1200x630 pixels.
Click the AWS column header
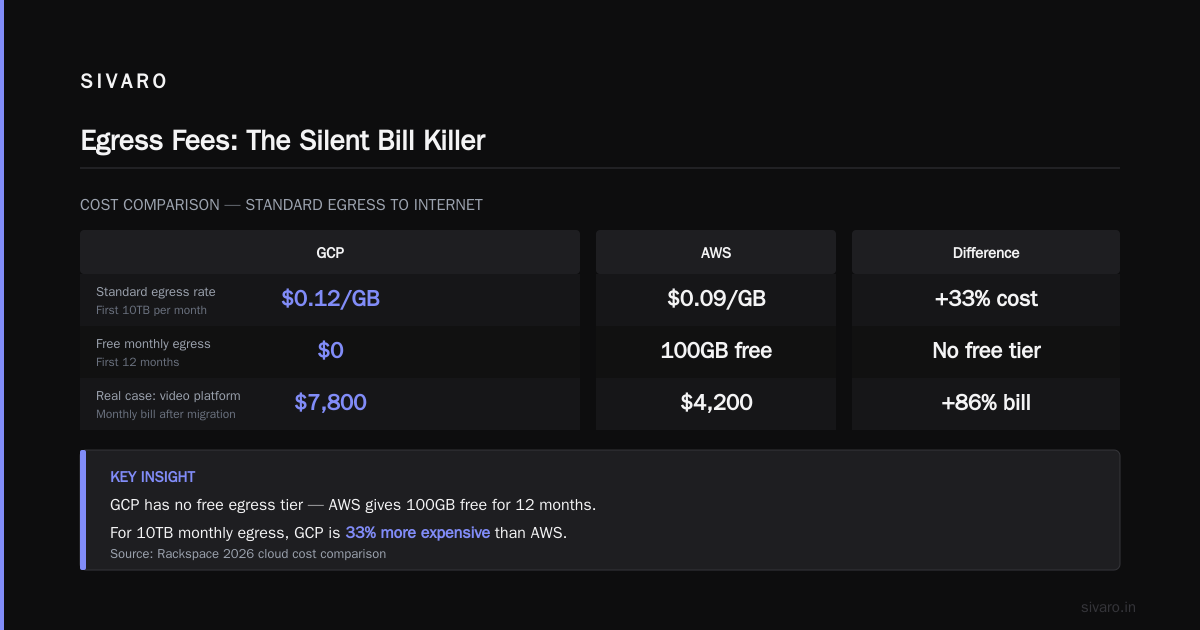[x=716, y=253]
